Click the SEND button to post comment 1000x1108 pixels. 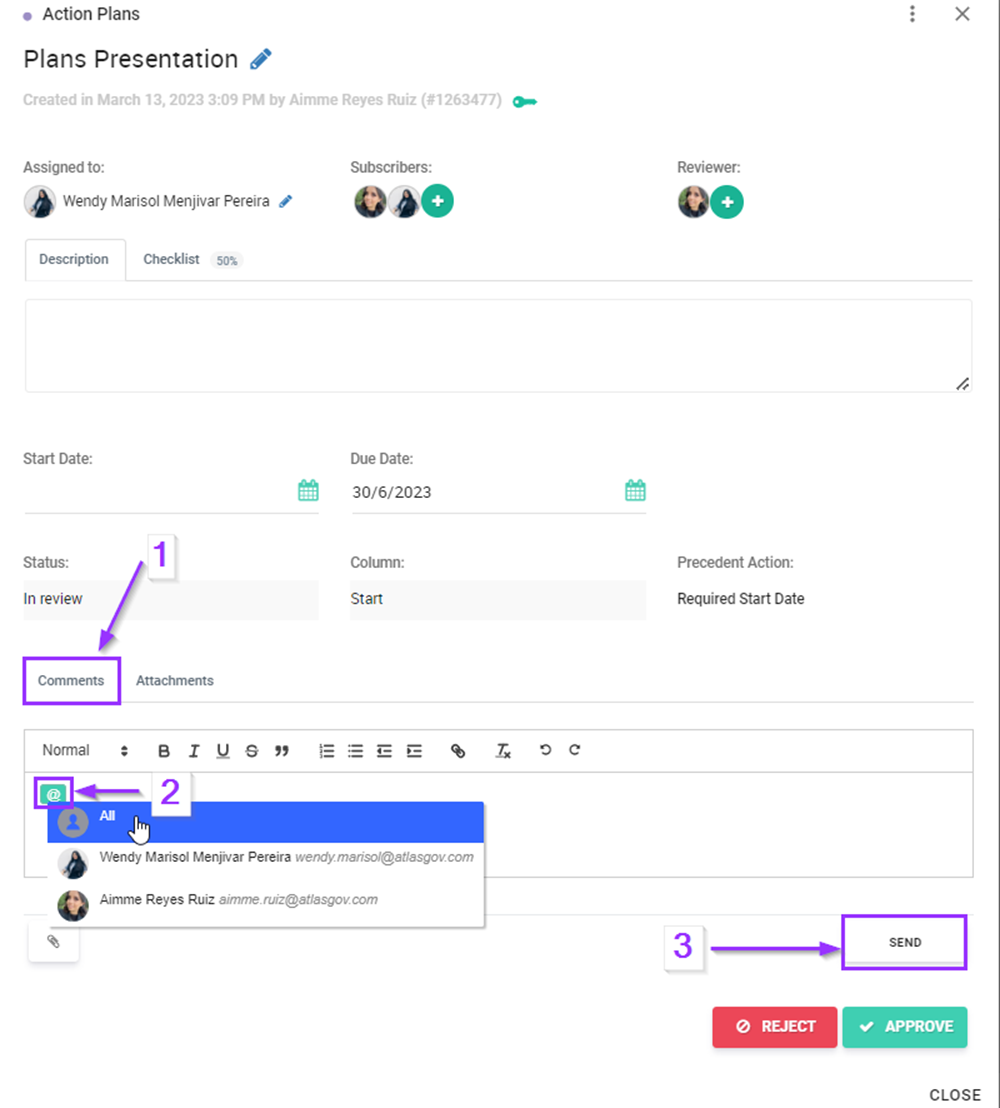[903, 941]
